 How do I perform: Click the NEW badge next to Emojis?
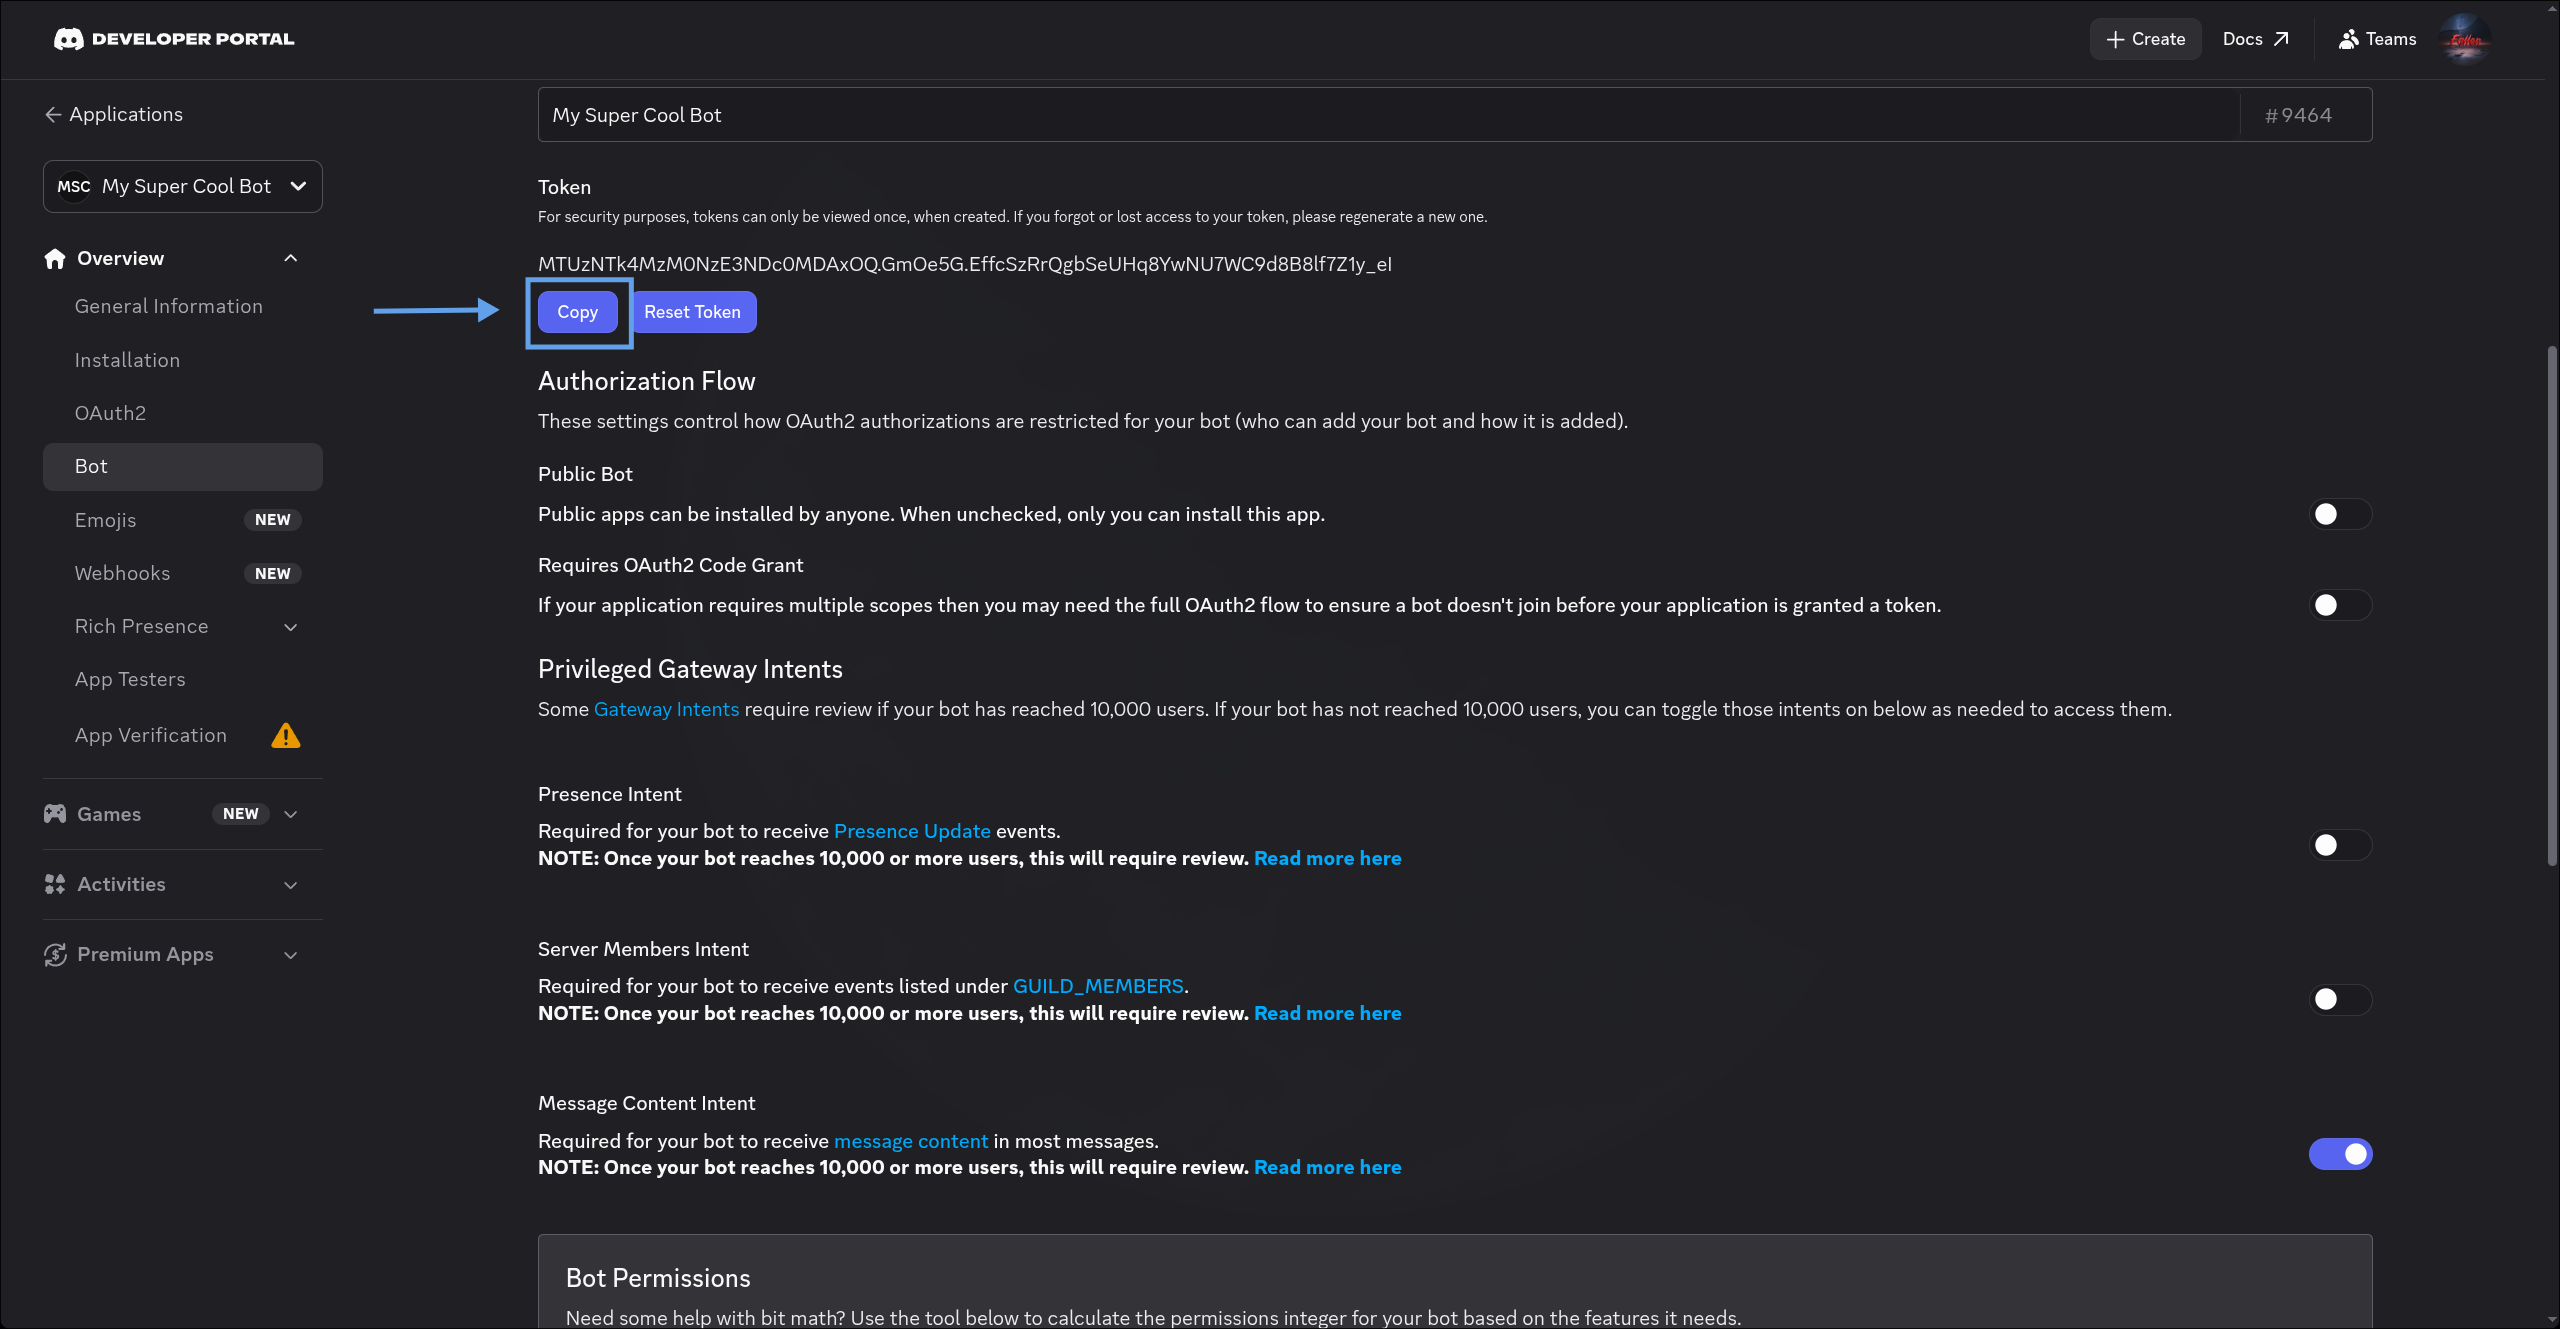click(x=273, y=520)
